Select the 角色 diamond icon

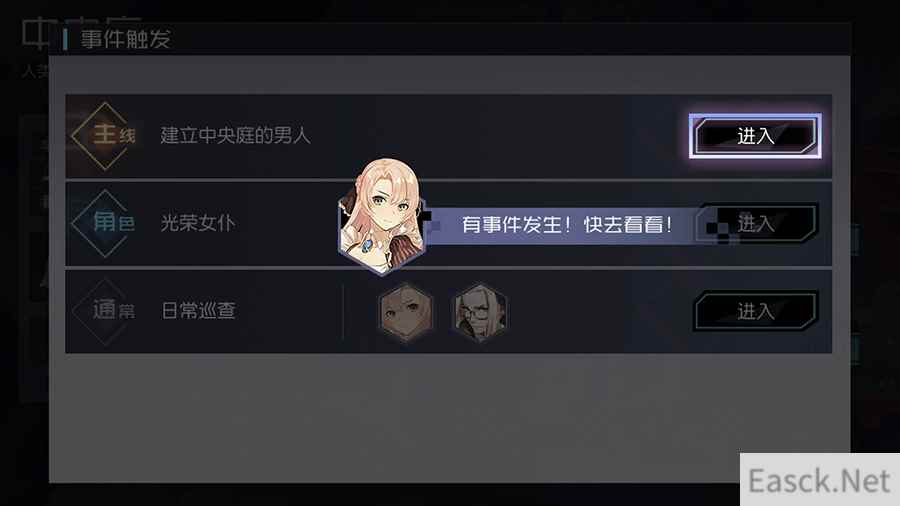(x=105, y=223)
